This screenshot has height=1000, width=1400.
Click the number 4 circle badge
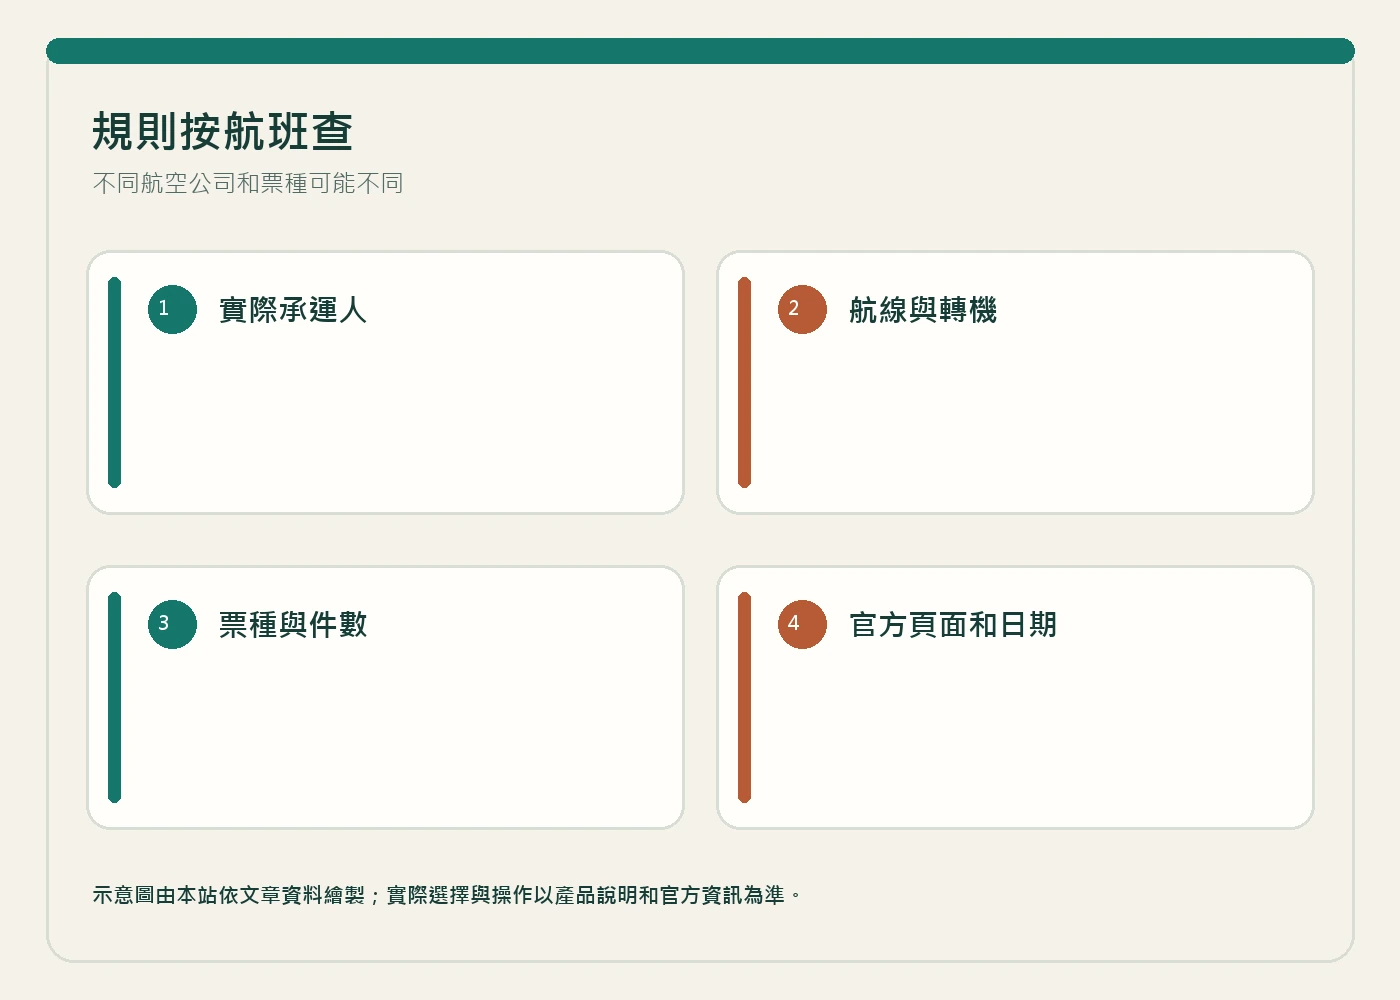point(802,624)
